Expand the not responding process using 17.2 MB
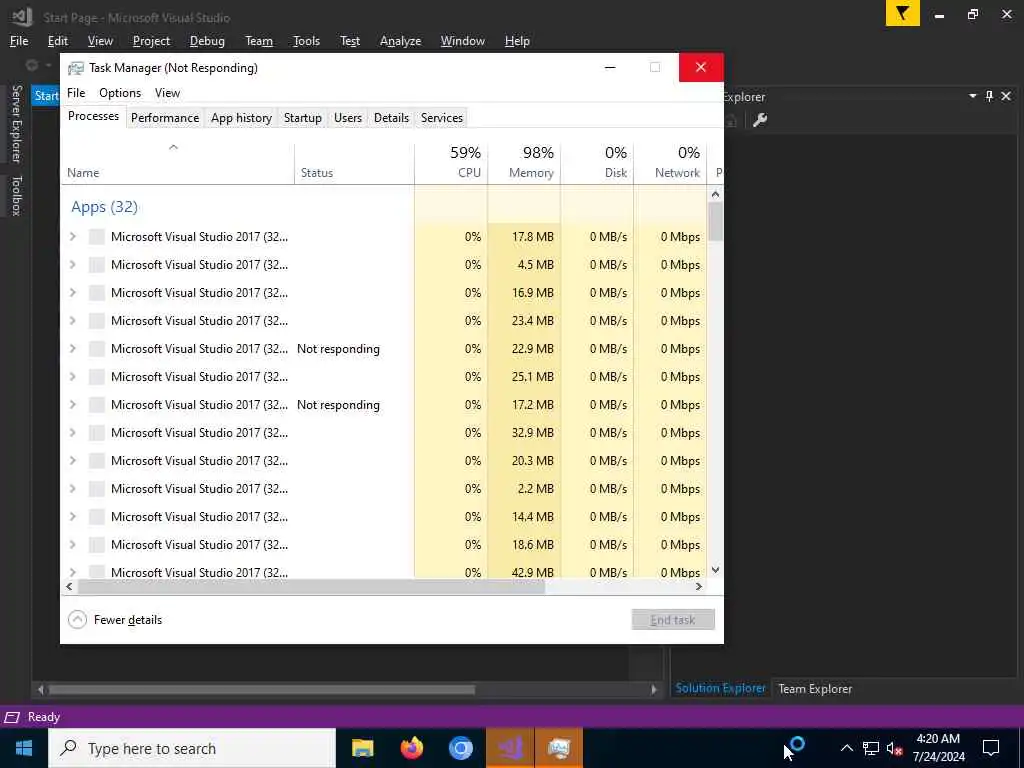1024x768 pixels. (x=73, y=405)
